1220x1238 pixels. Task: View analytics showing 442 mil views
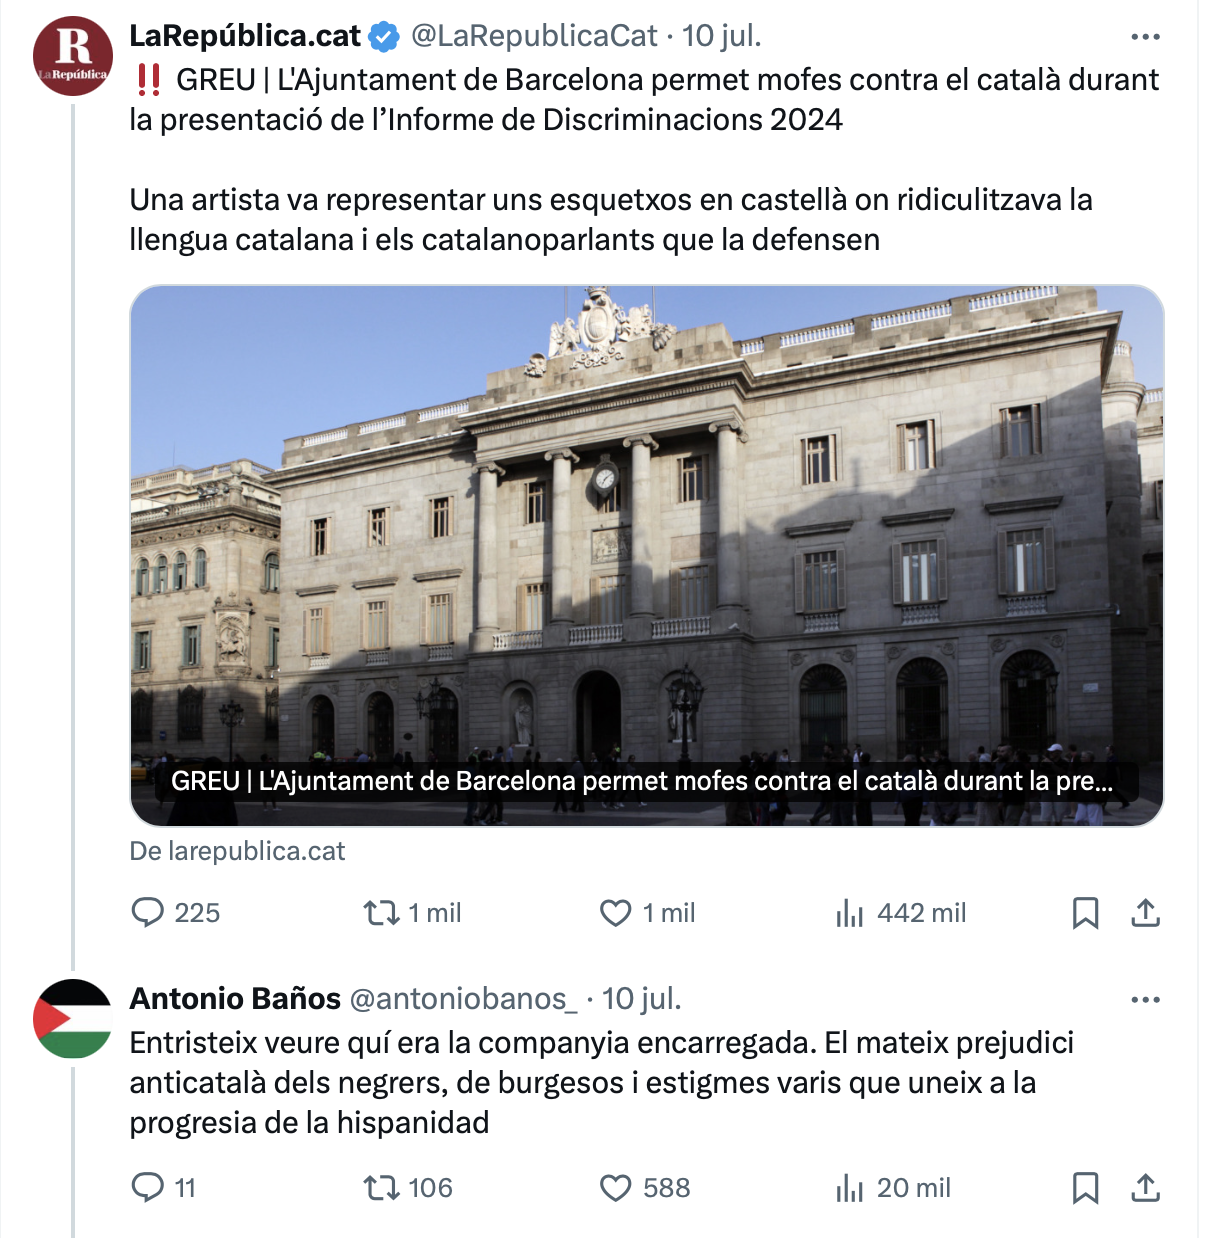[900, 913]
